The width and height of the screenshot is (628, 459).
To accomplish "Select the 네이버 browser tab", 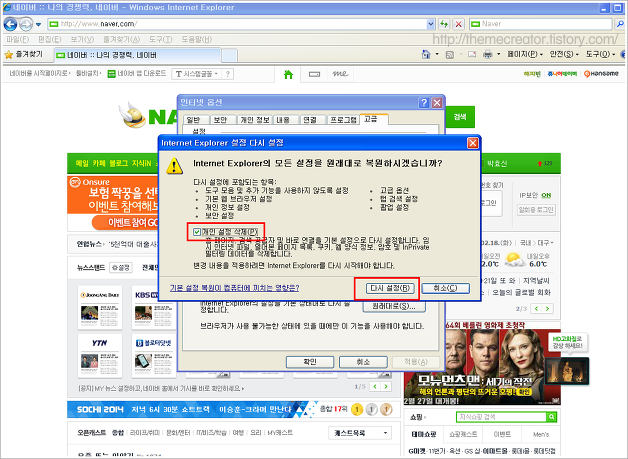I will point(137,55).
